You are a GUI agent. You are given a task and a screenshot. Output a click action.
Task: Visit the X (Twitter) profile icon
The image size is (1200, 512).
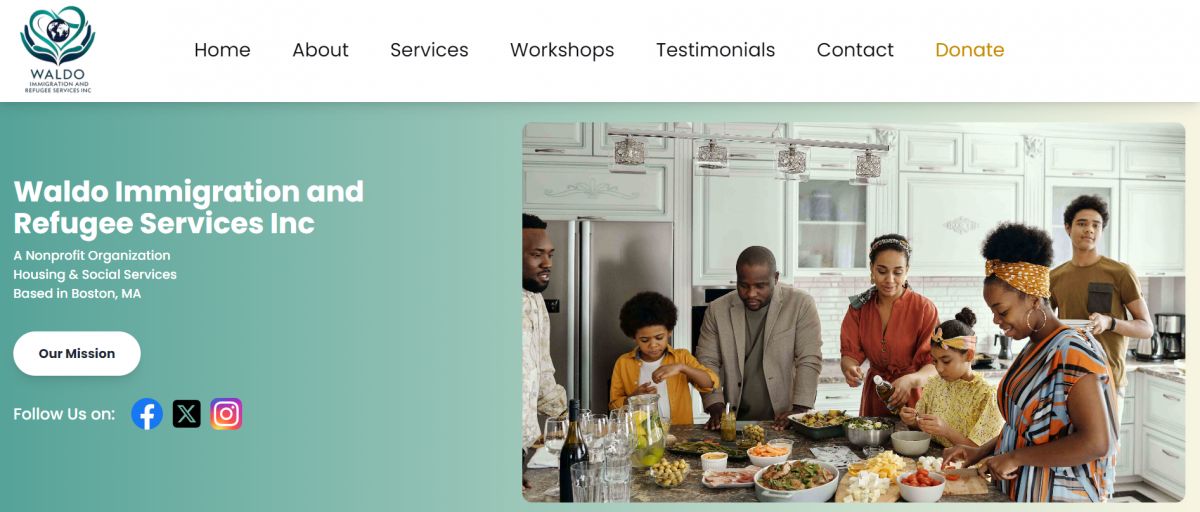click(187, 414)
